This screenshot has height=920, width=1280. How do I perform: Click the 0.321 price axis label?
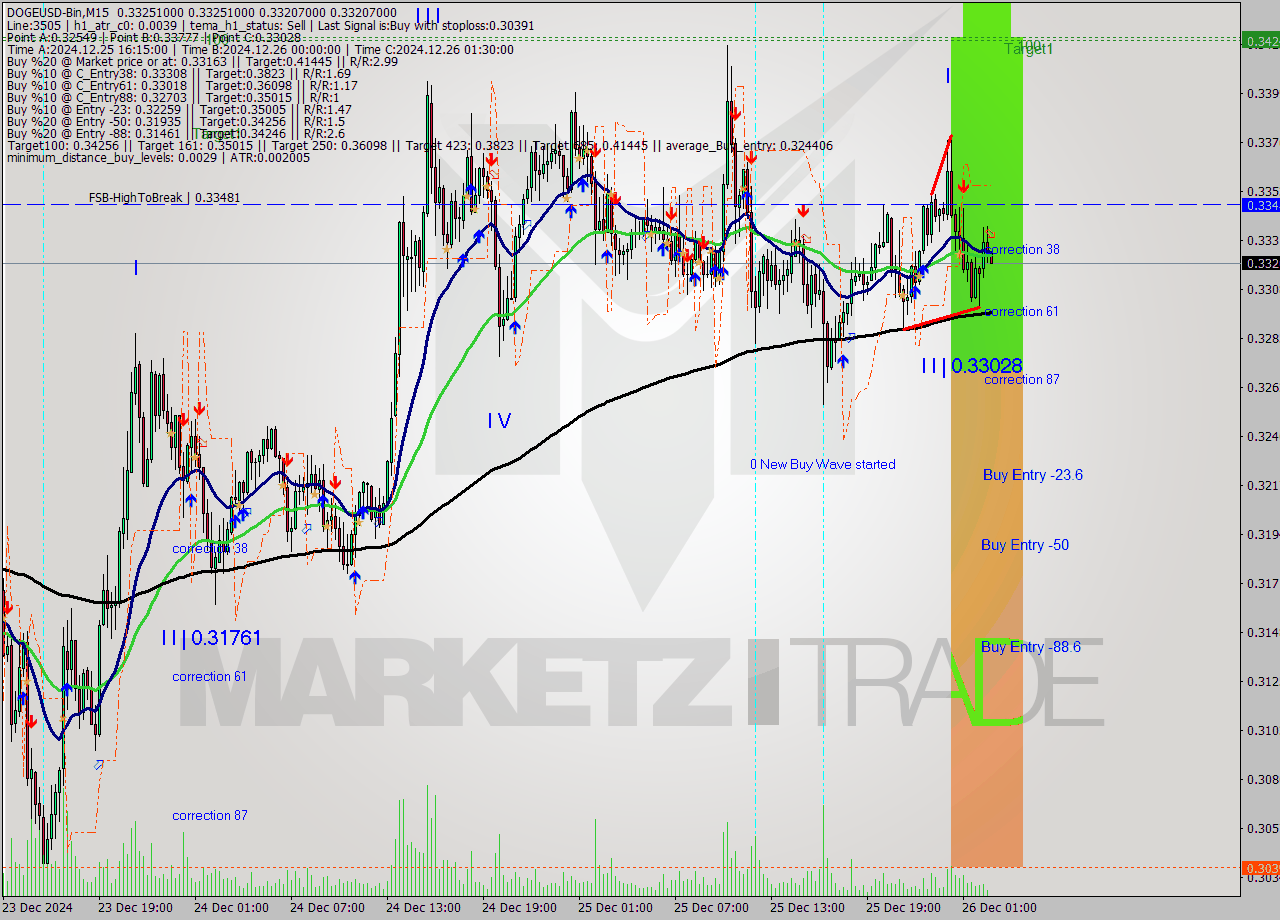(1261, 486)
